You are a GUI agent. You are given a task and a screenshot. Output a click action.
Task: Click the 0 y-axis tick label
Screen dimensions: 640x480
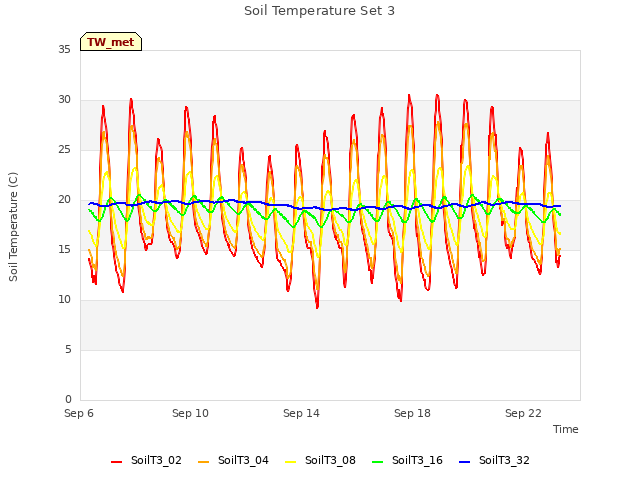pyautogui.click(x=68, y=400)
